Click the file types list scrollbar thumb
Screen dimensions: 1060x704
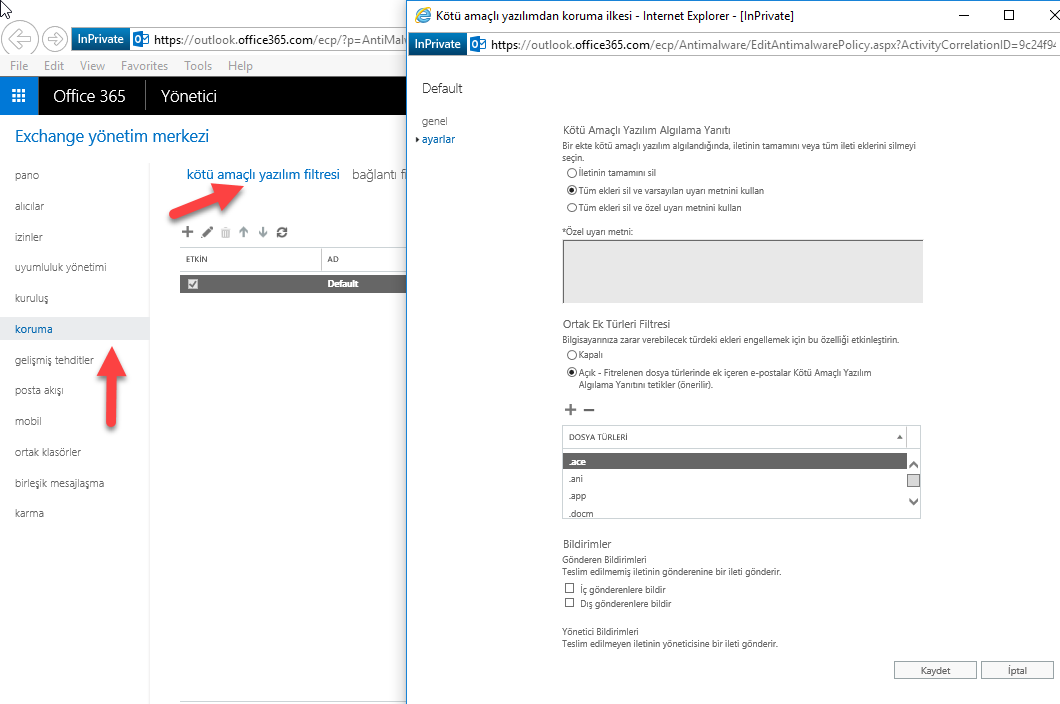tap(913, 481)
